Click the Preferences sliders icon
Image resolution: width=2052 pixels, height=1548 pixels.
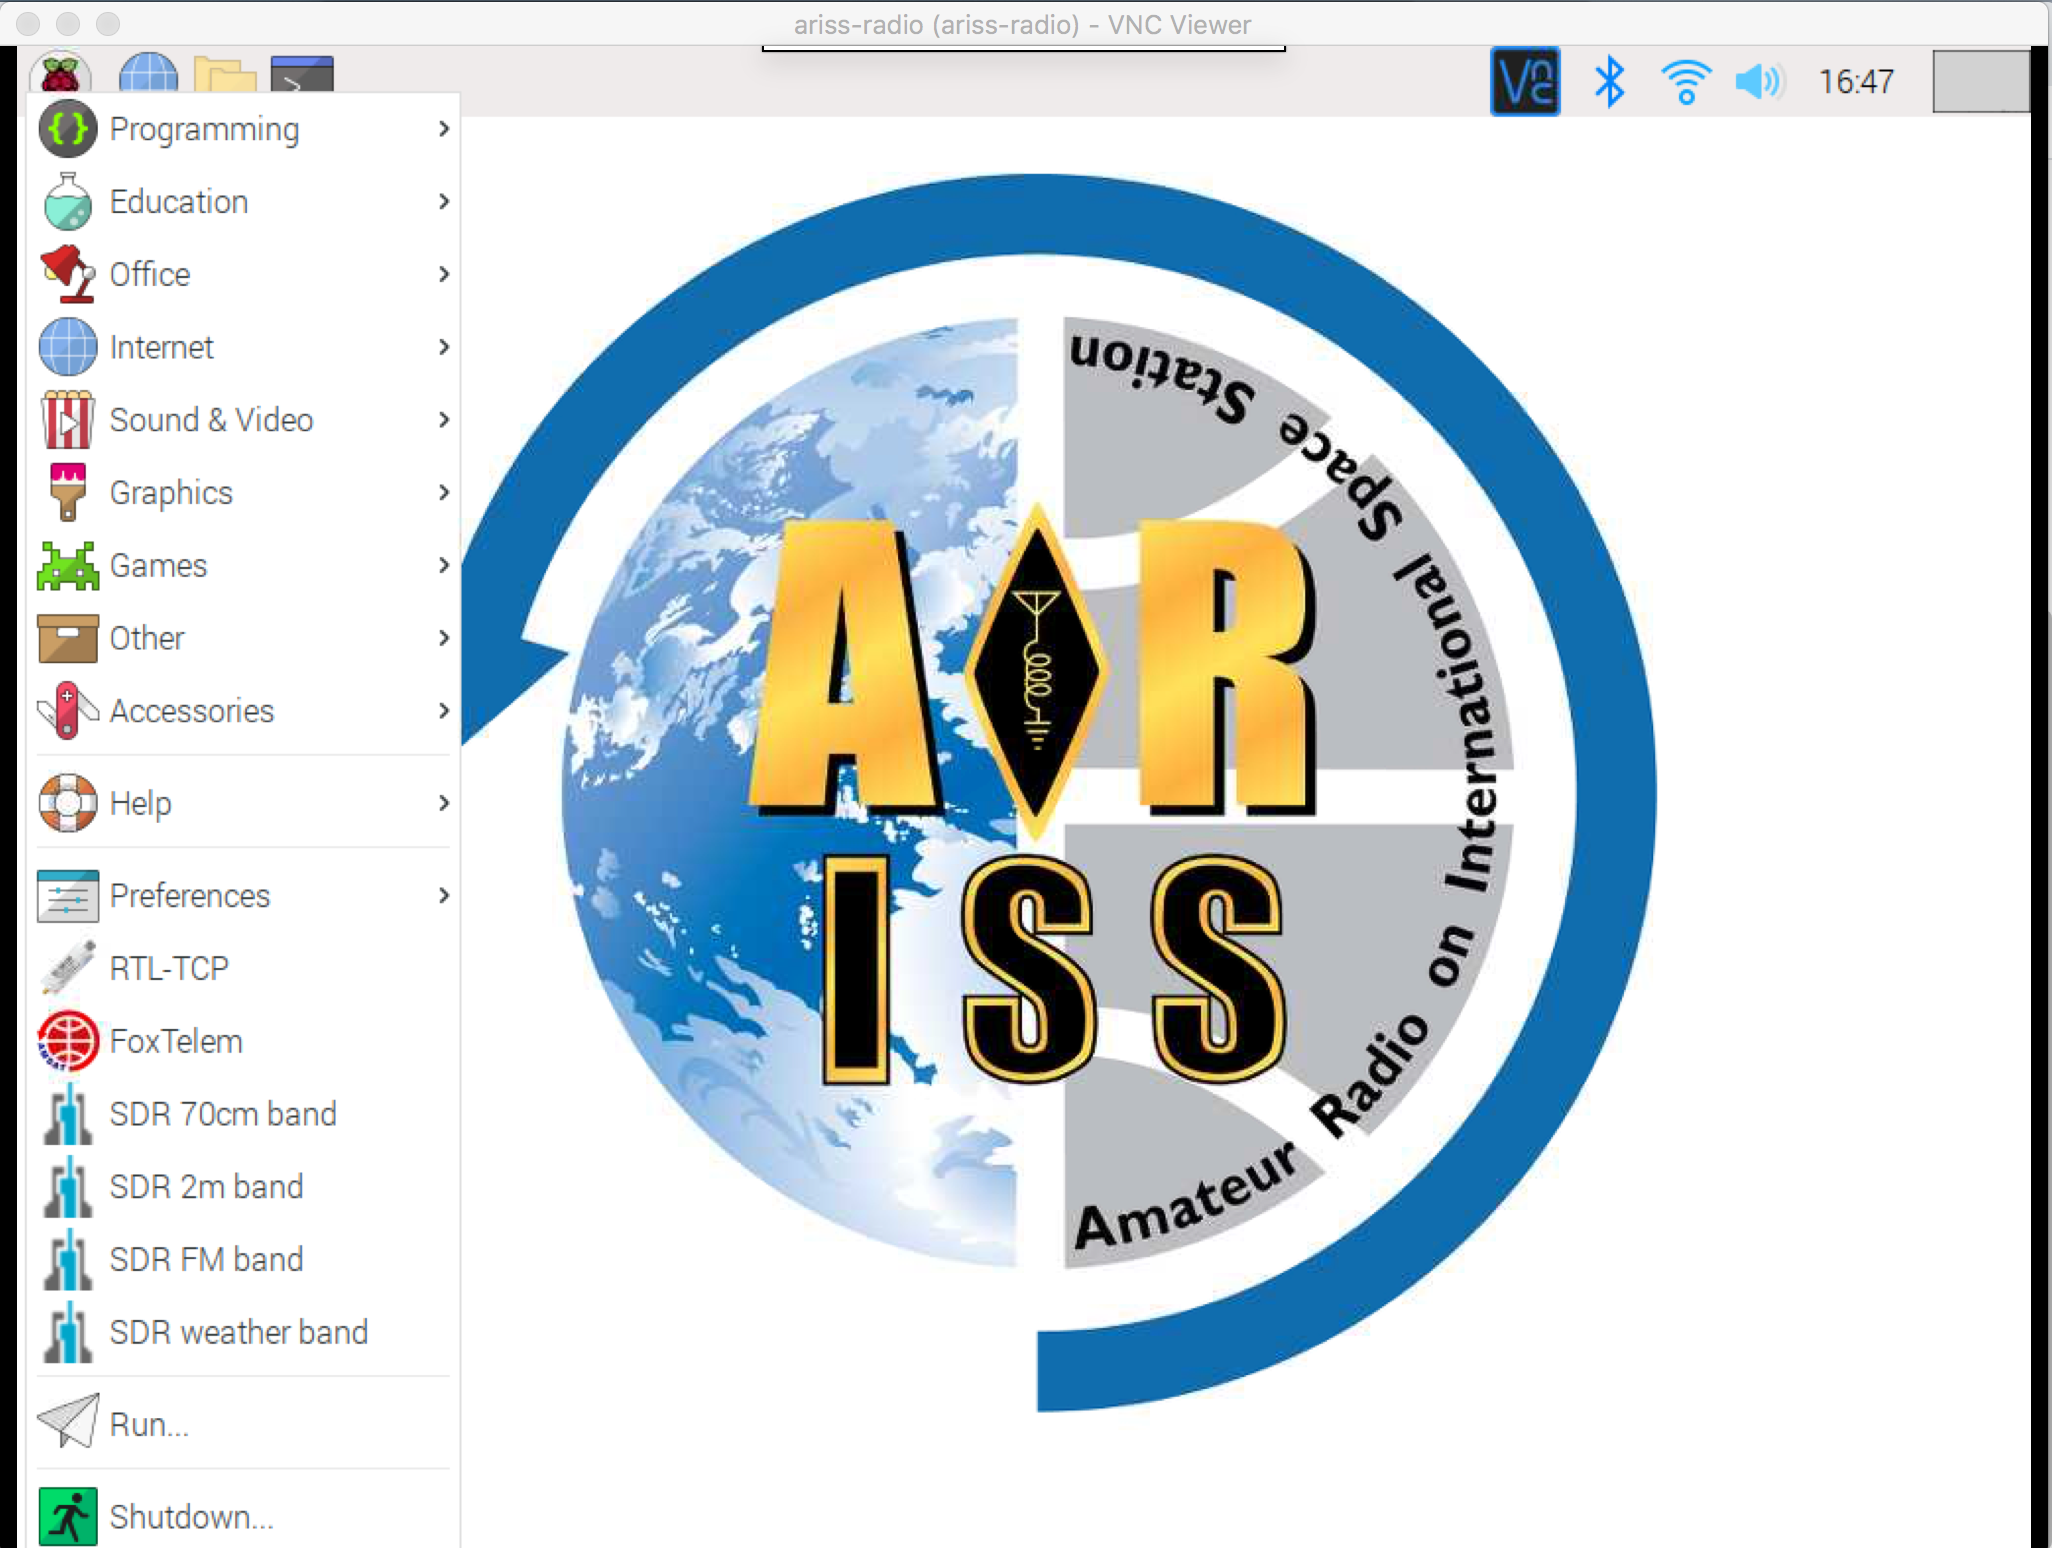pyautogui.click(x=67, y=895)
